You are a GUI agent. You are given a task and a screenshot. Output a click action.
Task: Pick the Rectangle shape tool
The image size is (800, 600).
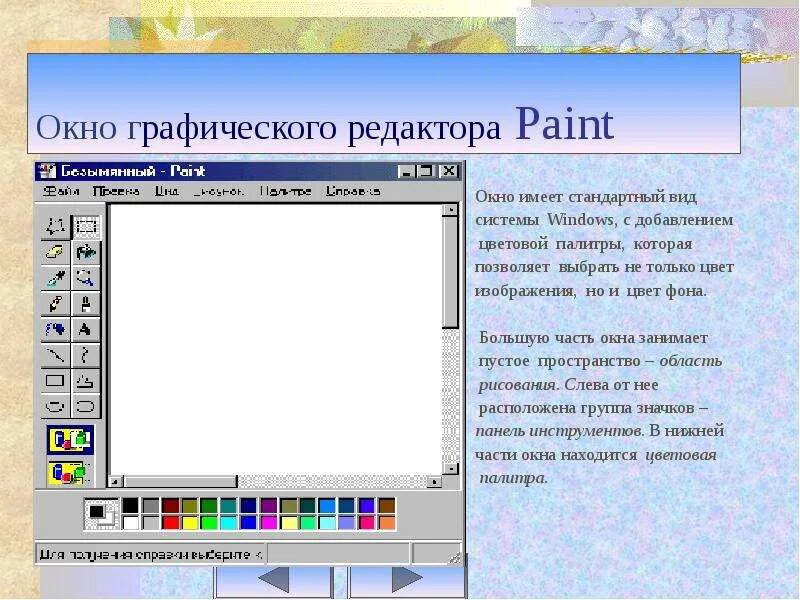pos(55,381)
